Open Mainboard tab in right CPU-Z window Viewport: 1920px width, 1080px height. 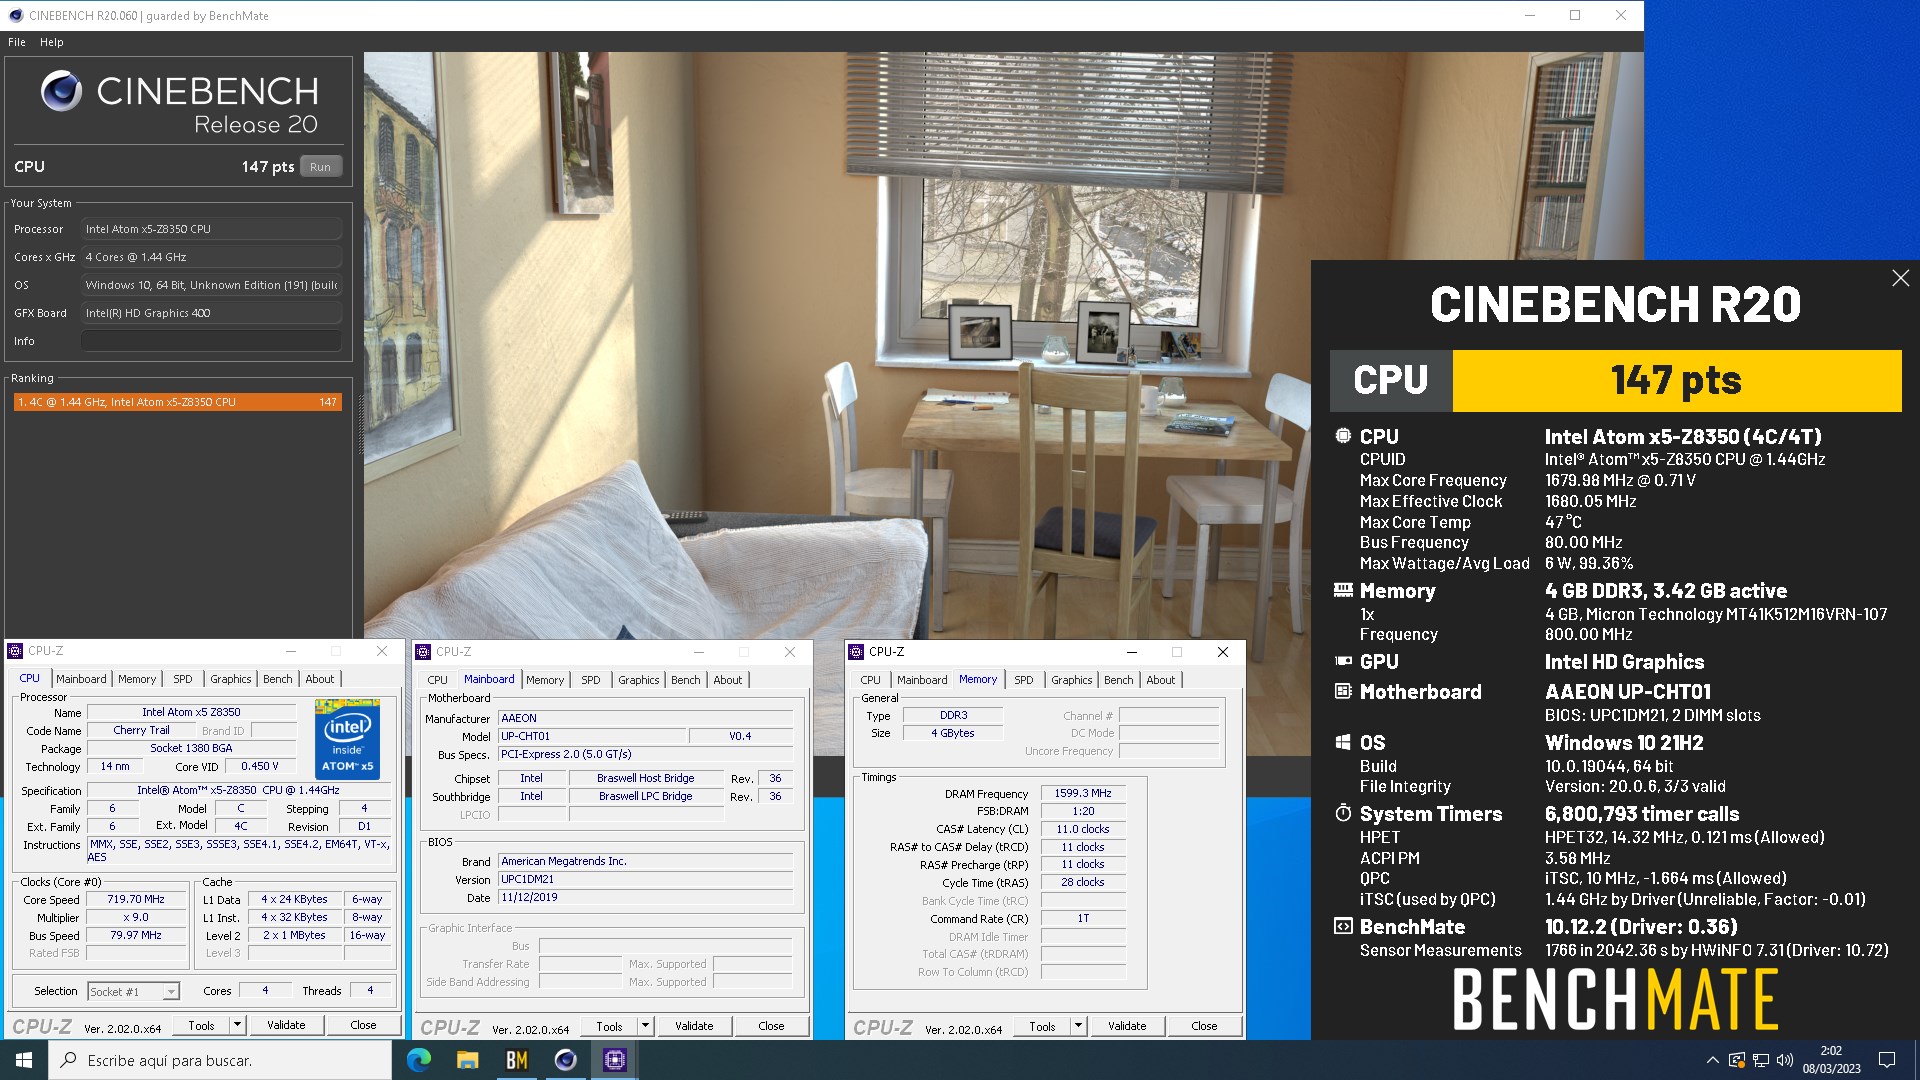click(x=922, y=680)
